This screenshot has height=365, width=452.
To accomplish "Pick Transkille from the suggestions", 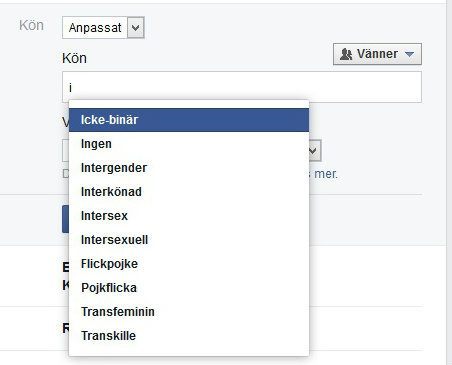I will 189,336.
